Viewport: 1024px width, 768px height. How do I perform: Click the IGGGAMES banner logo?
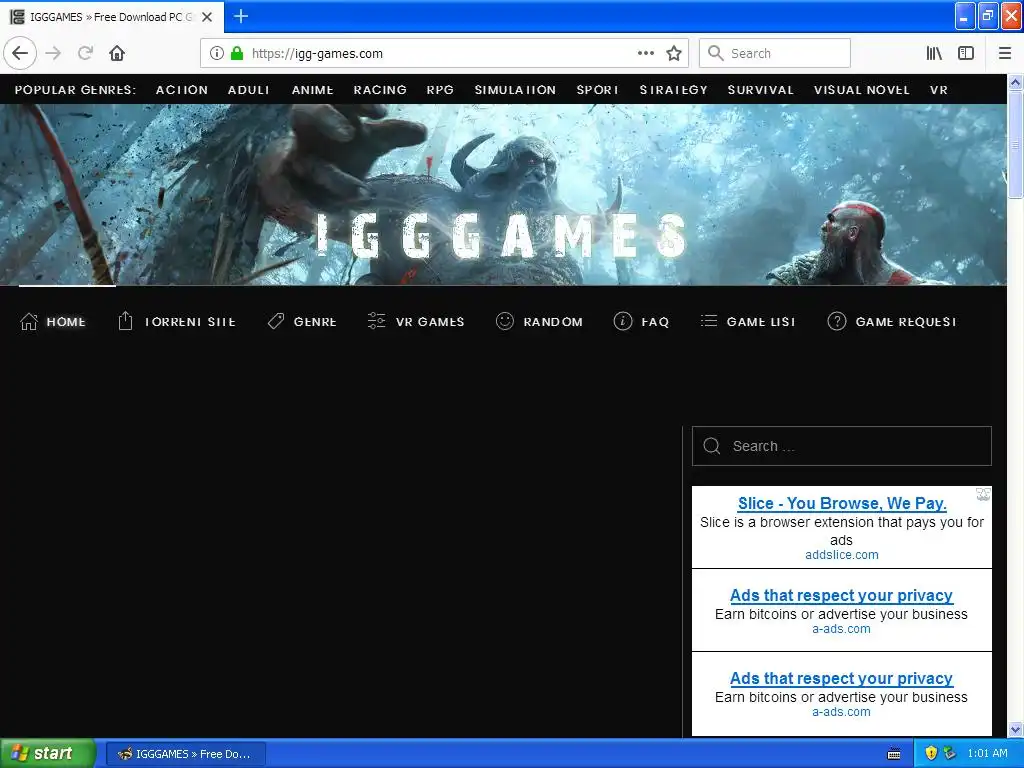click(502, 236)
